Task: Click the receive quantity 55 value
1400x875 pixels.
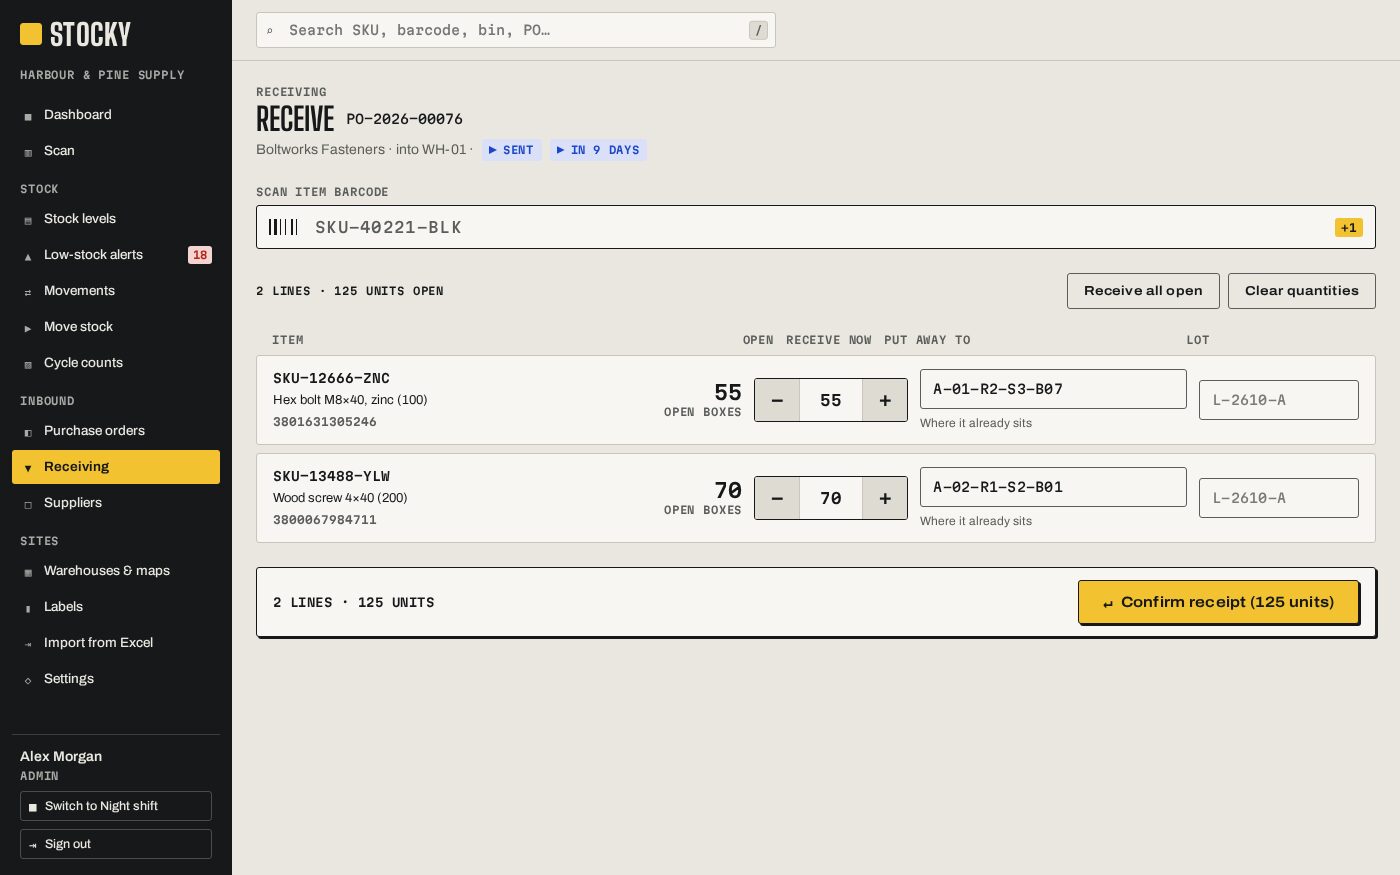Action: click(x=831, y=400)
